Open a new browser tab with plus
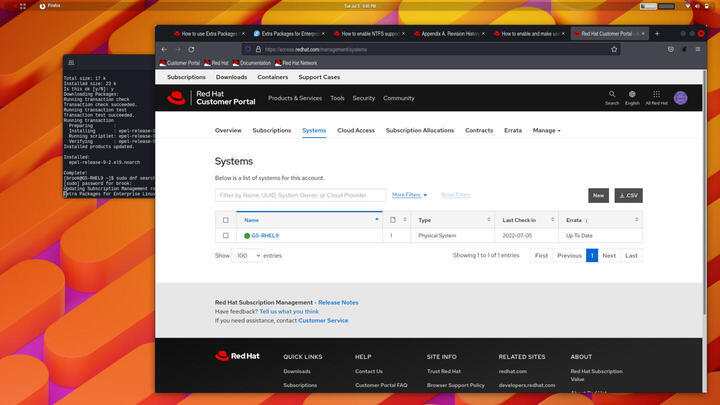 [657, 34]
